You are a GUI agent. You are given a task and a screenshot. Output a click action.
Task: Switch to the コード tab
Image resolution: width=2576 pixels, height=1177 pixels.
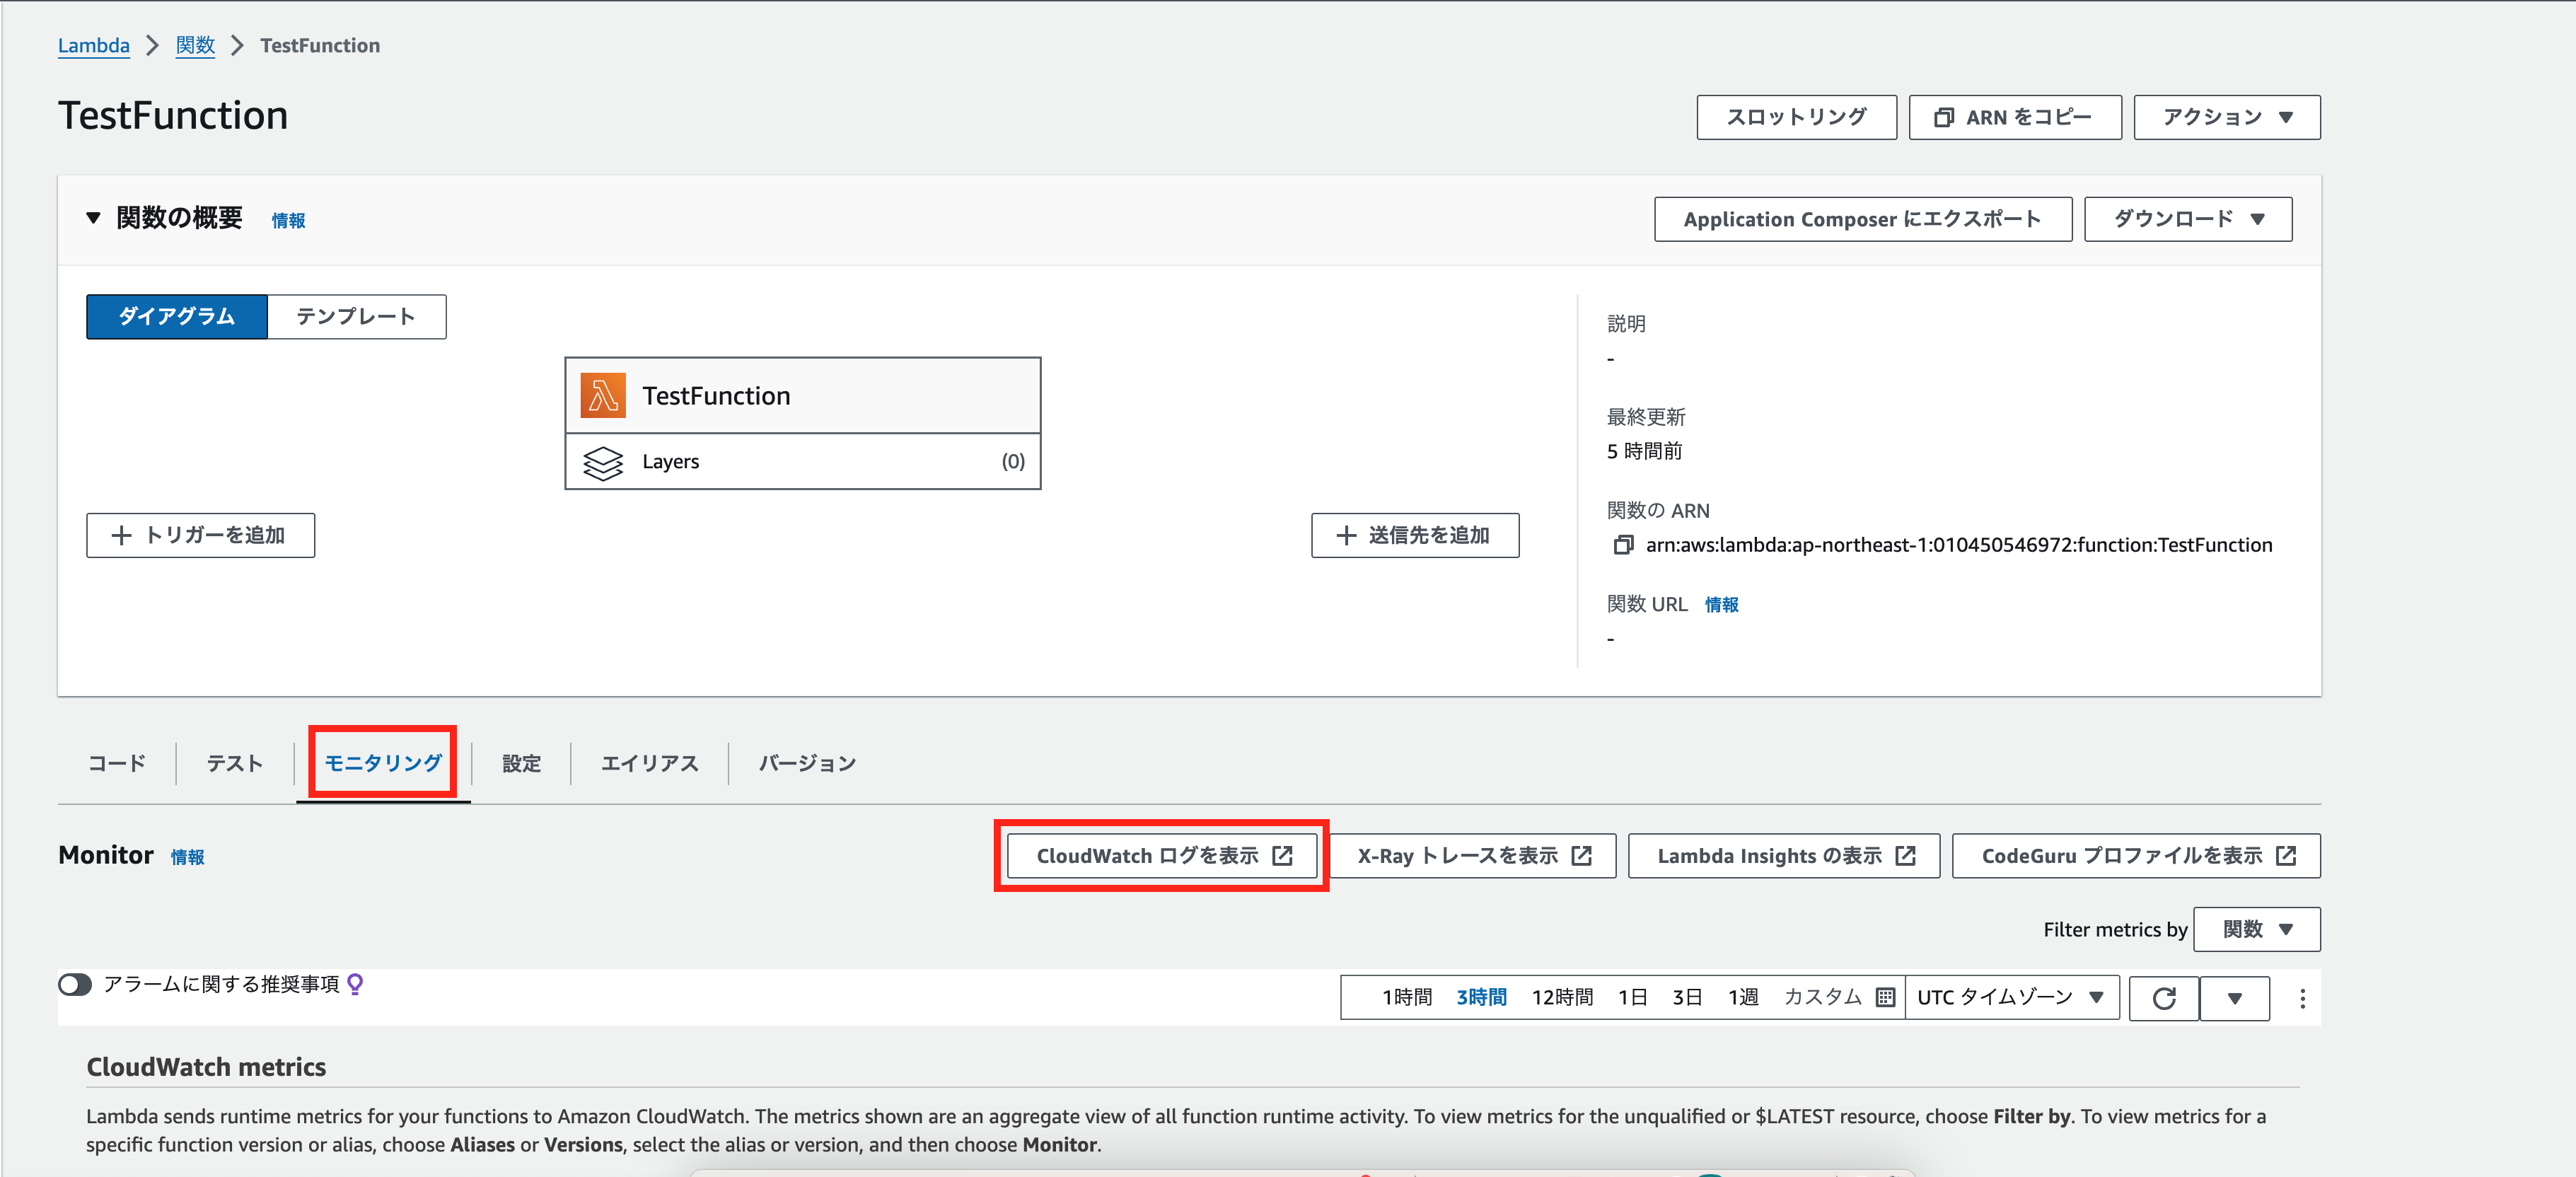tap(117, 763)
